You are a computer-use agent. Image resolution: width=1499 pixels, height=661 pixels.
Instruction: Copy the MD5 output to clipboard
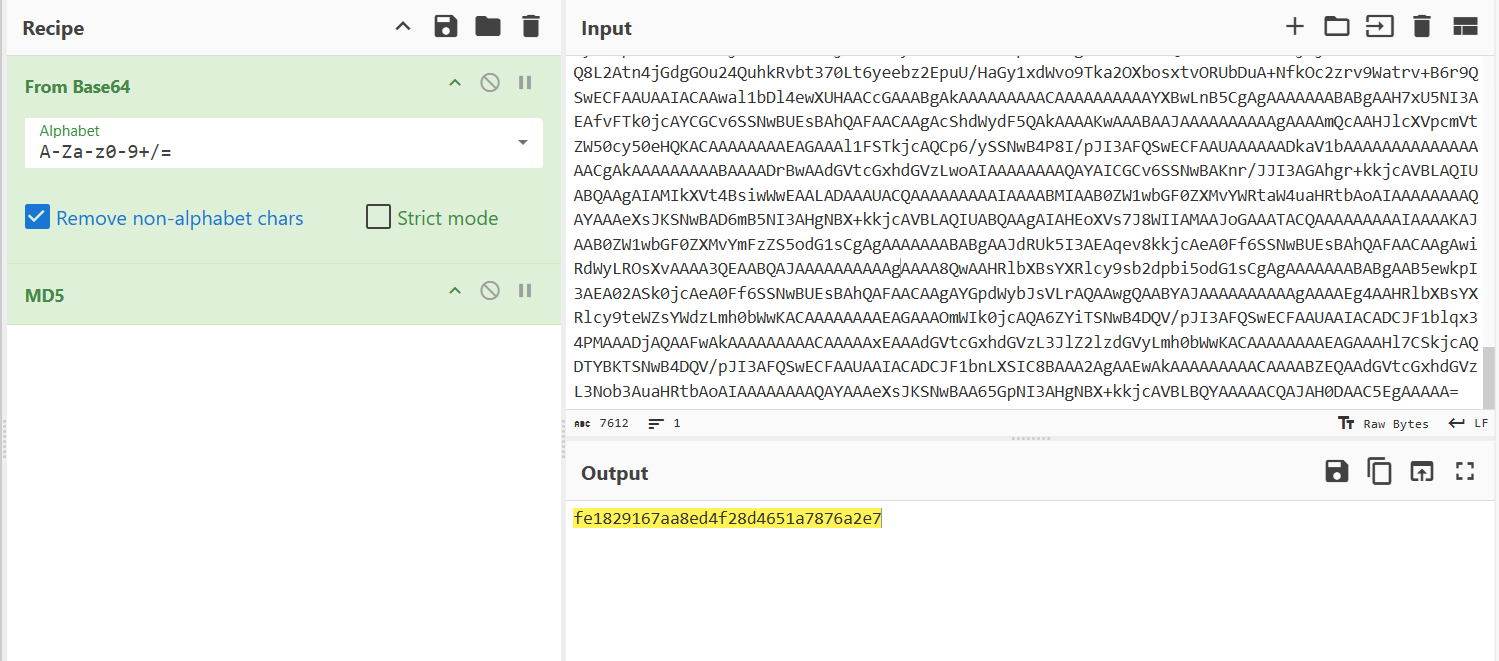click(x=1379, y=471)
